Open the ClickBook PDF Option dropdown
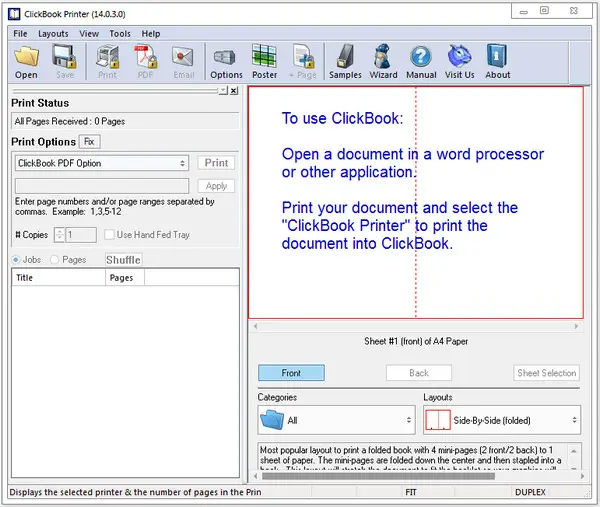Image resolution: width=600 pixels, height=507 pixels. (102, 163)
